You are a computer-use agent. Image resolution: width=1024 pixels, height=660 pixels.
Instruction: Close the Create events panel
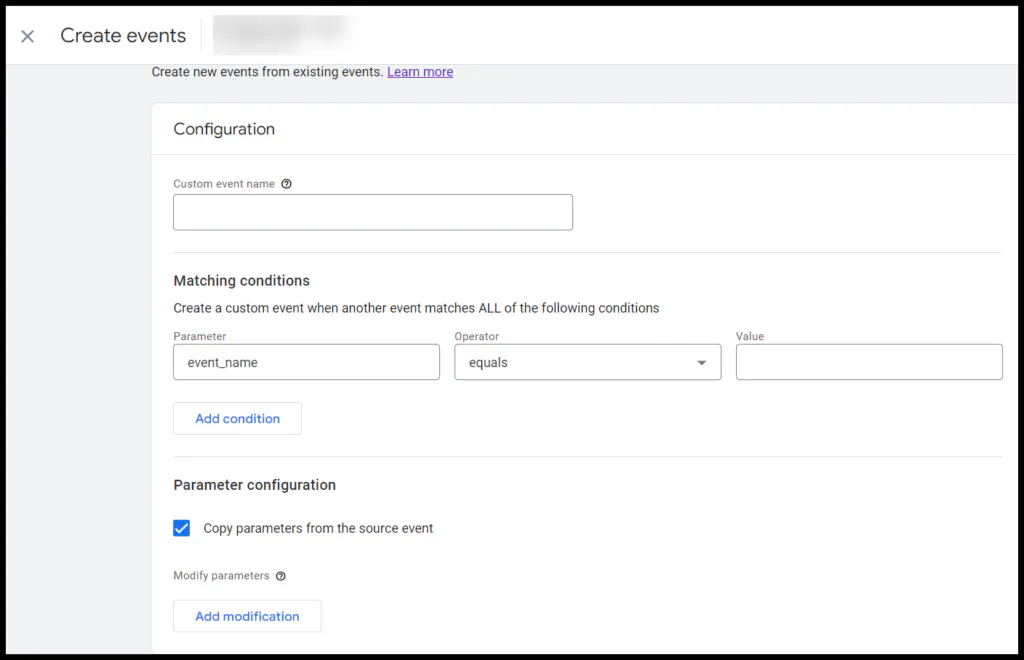tap(27, 37)
